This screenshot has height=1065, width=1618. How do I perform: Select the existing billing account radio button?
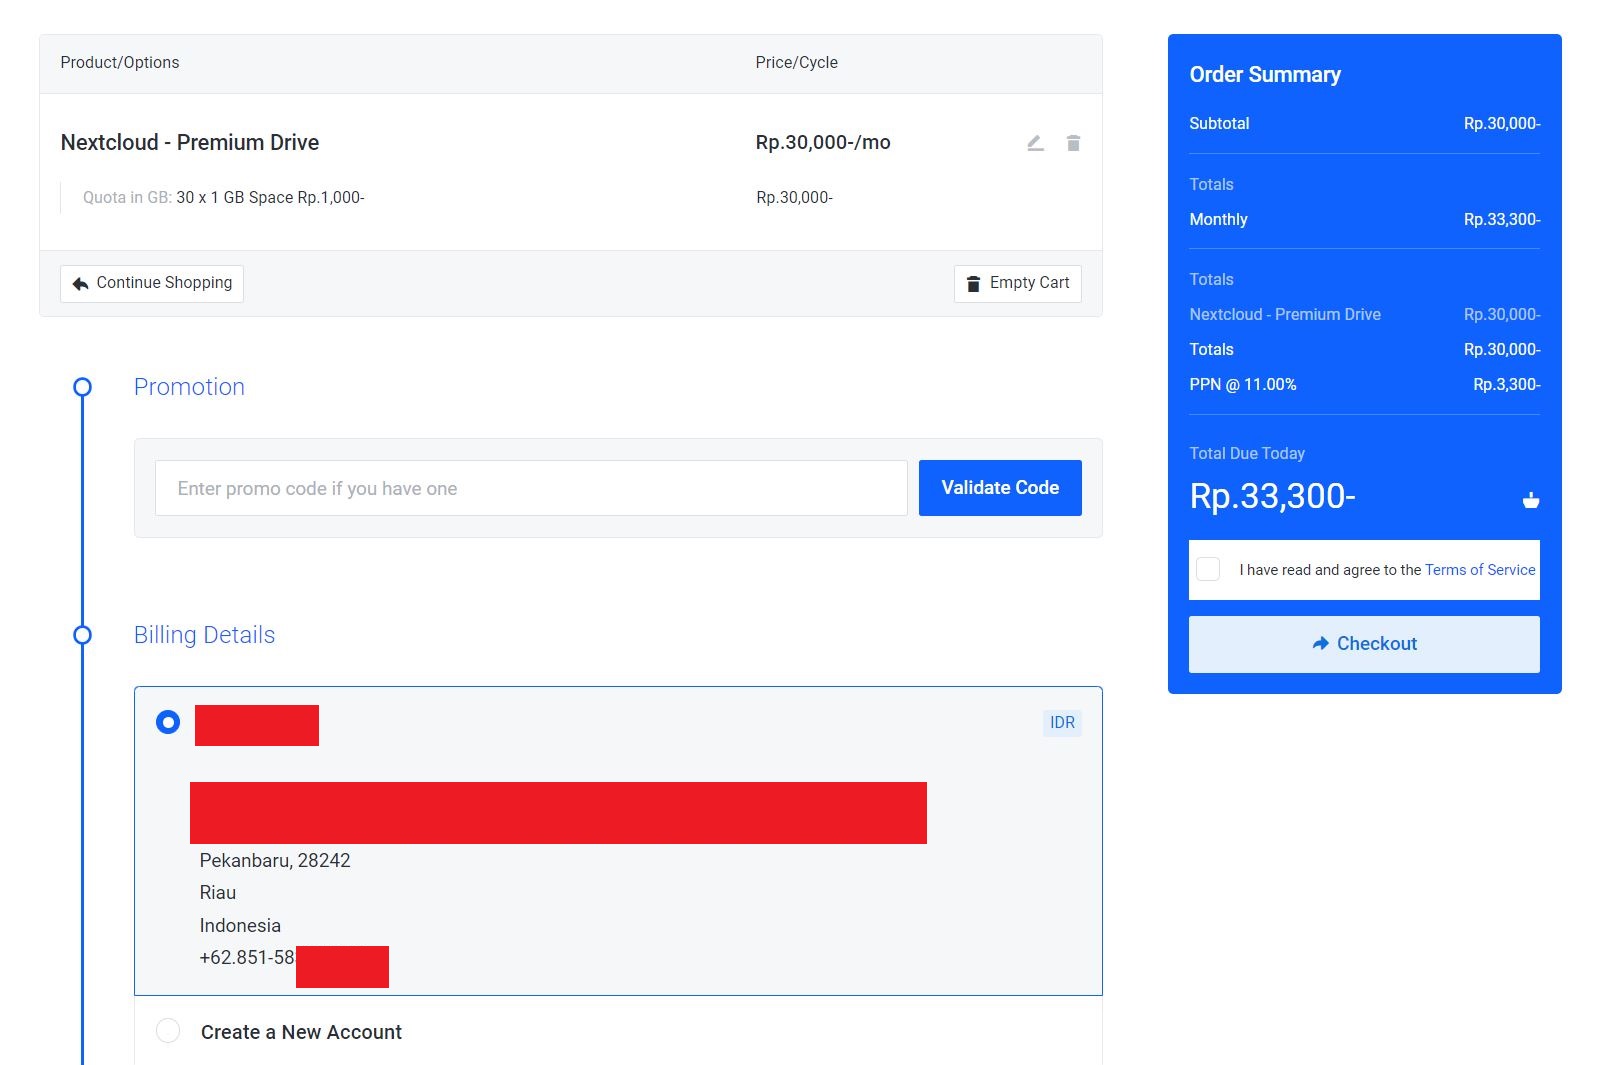click(169, 721)
